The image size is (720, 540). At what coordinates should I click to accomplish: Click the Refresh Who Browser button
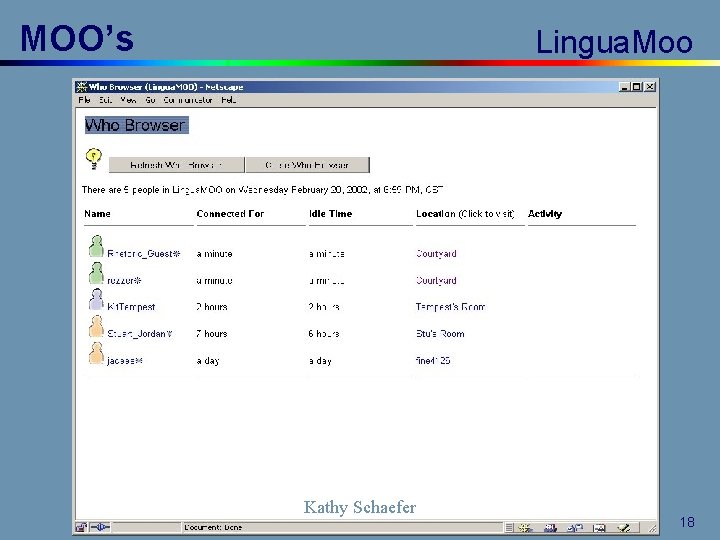(176, 165)
